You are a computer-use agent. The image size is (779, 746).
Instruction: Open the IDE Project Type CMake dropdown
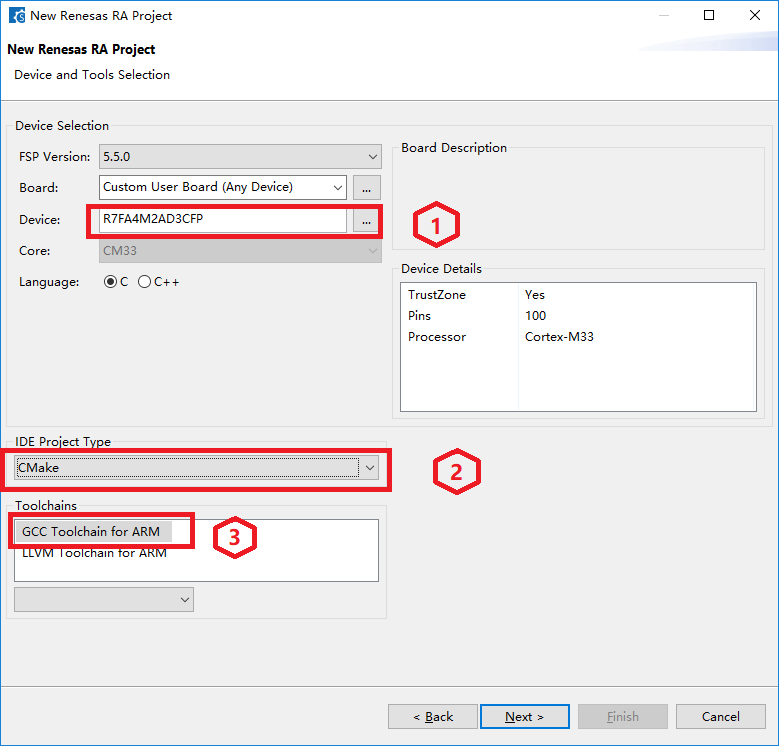click(x=196, y=468)
